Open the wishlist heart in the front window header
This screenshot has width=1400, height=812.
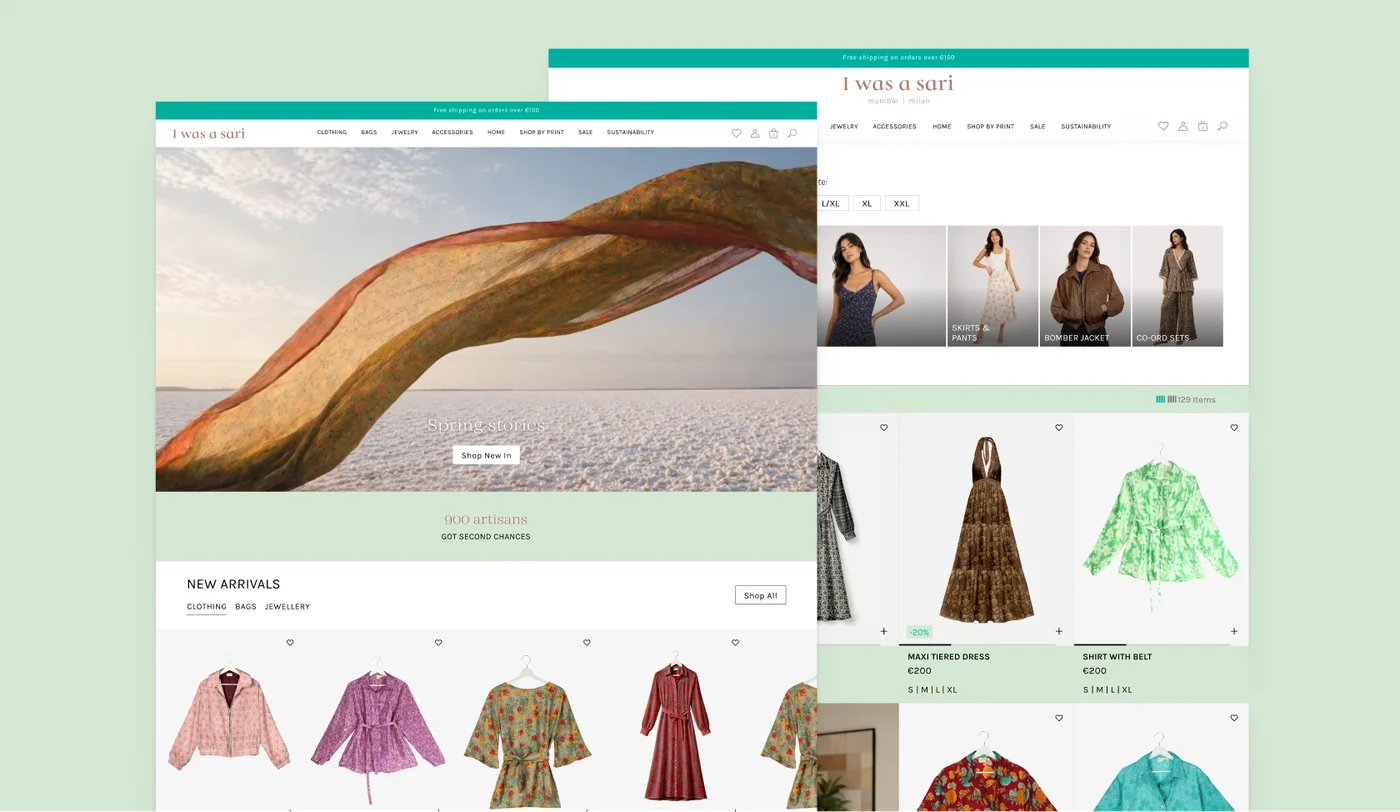(x=736, y=133)
